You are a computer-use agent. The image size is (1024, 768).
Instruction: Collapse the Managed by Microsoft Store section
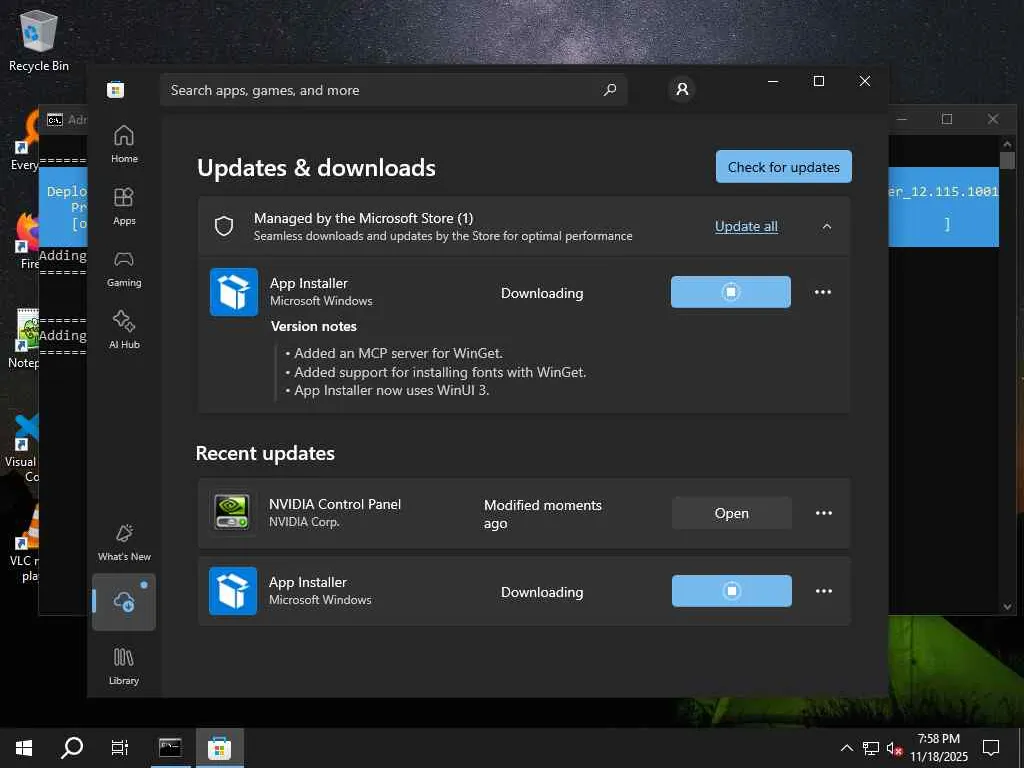coord(827,226)
